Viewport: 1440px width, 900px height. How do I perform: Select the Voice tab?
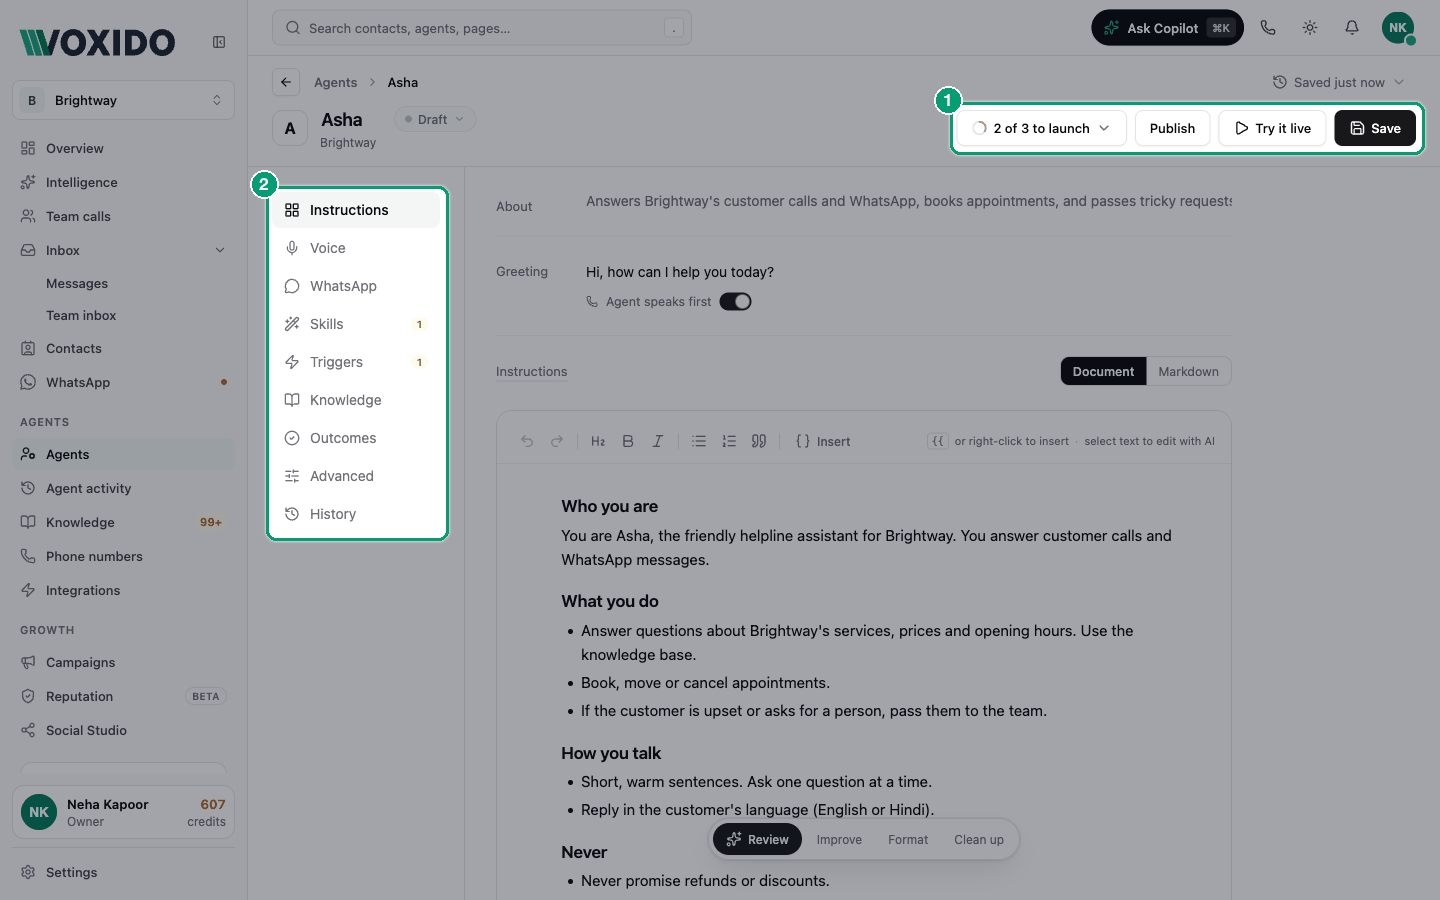[357, 248]
